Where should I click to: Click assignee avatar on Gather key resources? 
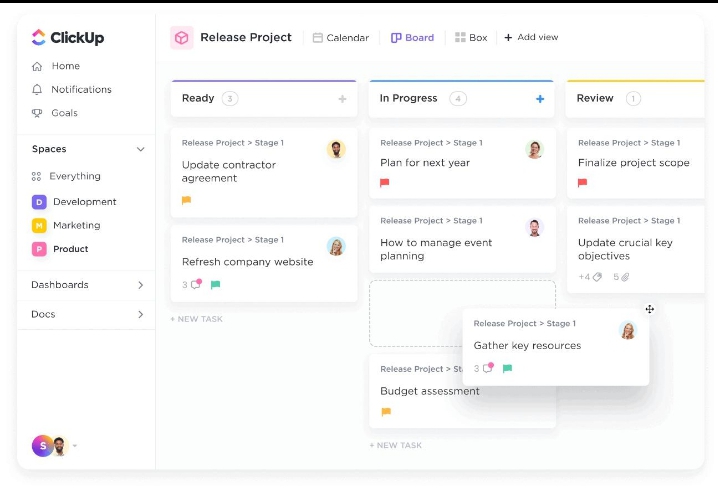click(628, 330)
